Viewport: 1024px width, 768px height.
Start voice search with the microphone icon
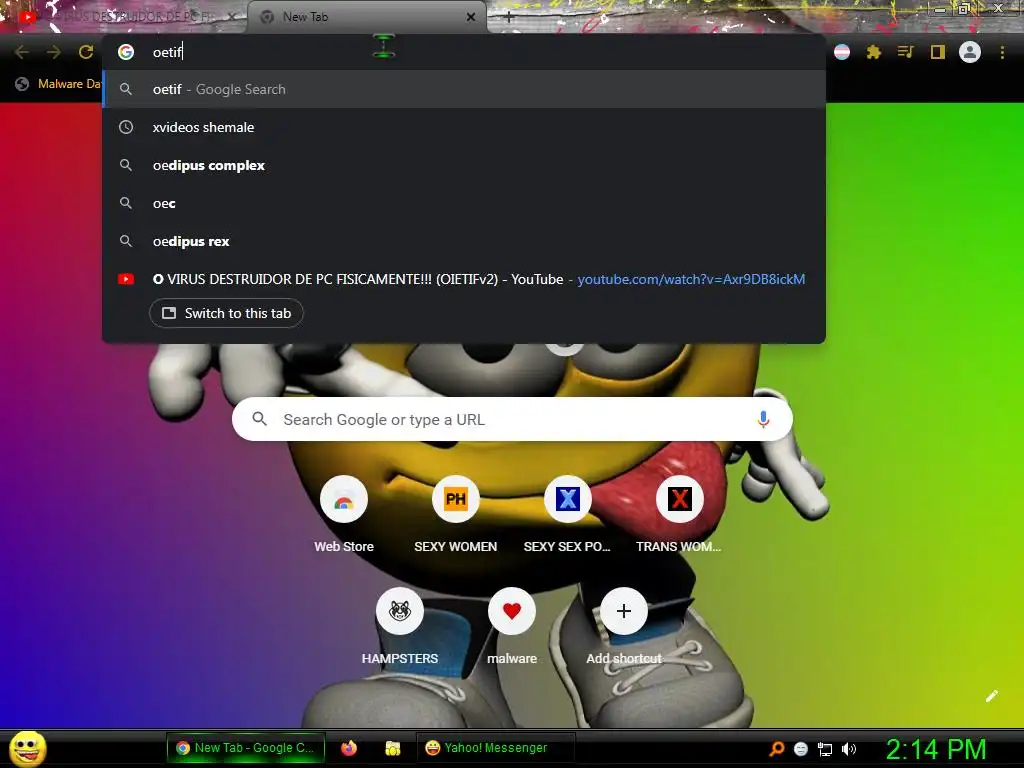coord(763,419)
